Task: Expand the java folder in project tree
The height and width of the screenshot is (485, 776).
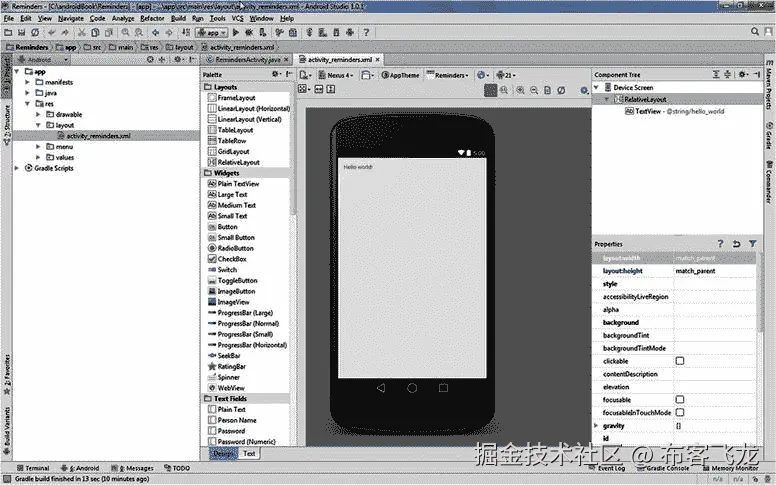Action: (x=28, y=93)
